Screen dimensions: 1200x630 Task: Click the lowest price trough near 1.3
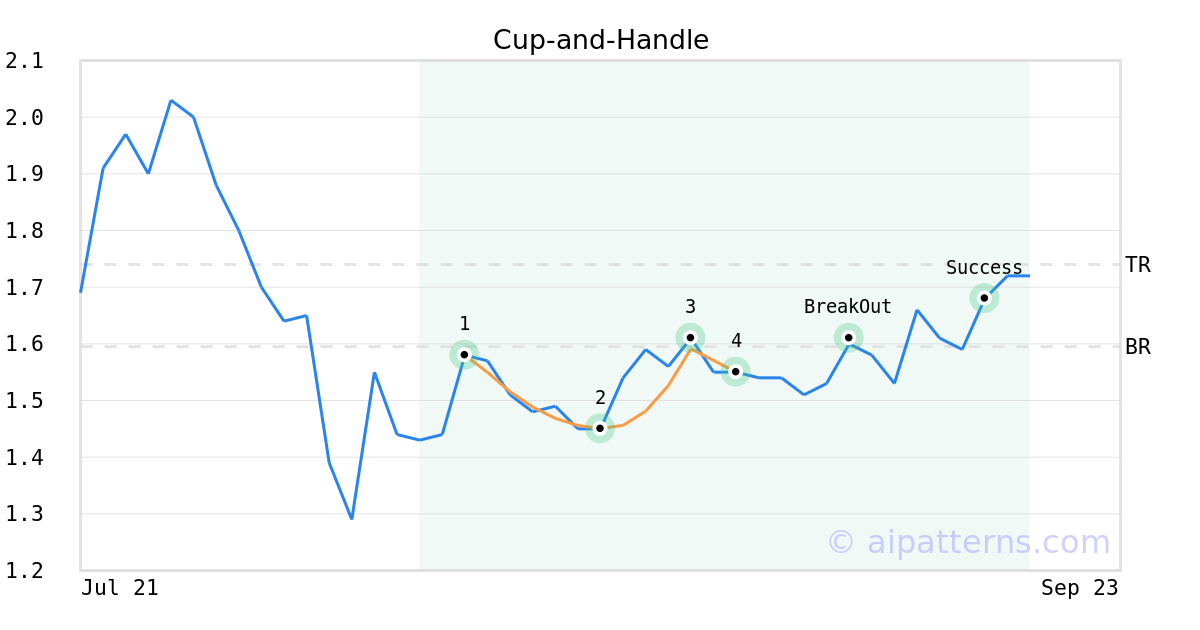tap(352, 518)
